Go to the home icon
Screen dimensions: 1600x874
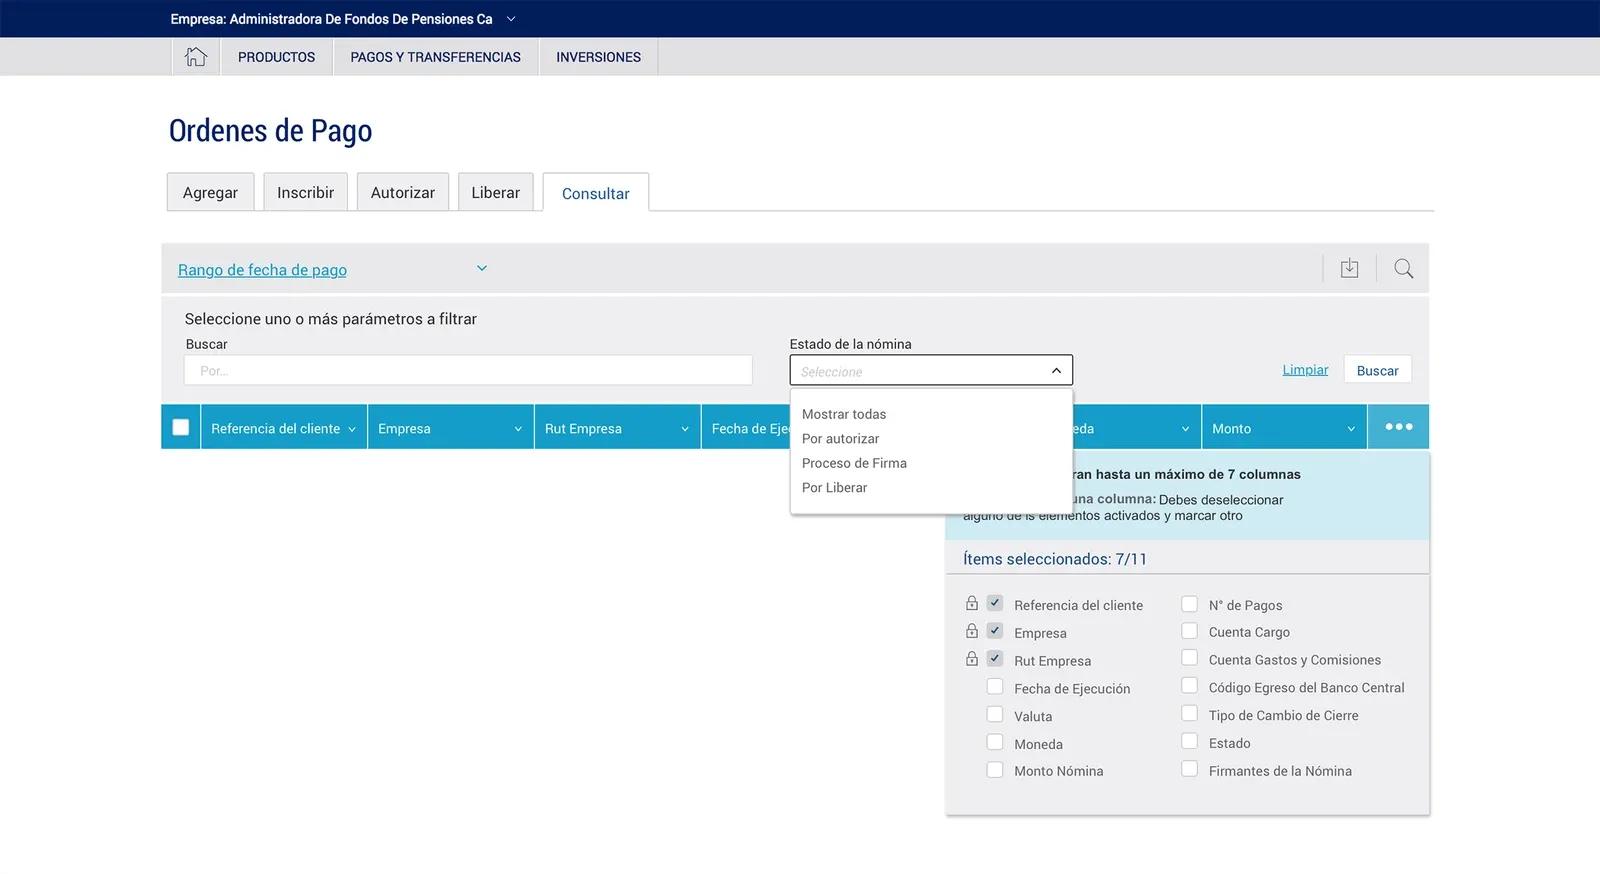[196, 57]
